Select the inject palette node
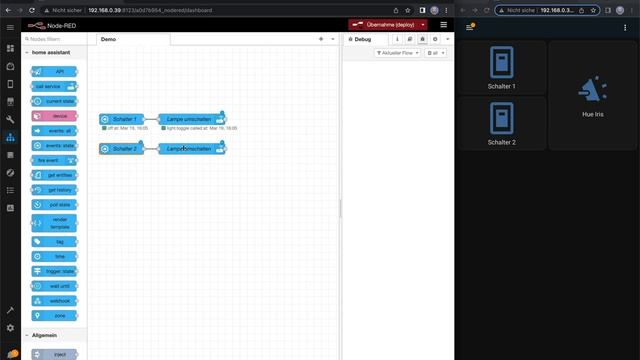 coord(54,354)
